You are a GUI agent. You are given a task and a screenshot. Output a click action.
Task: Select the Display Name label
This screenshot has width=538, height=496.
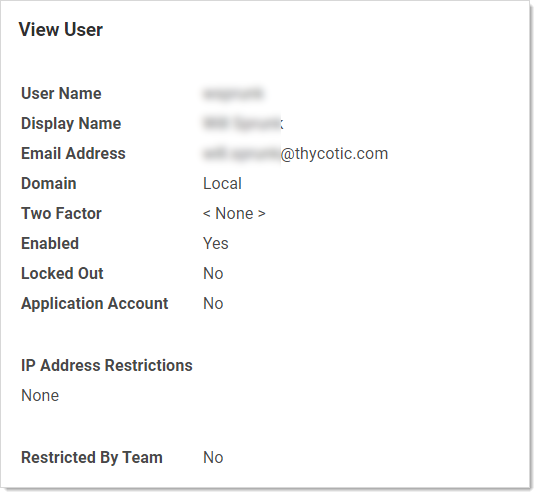coord(71,123)
